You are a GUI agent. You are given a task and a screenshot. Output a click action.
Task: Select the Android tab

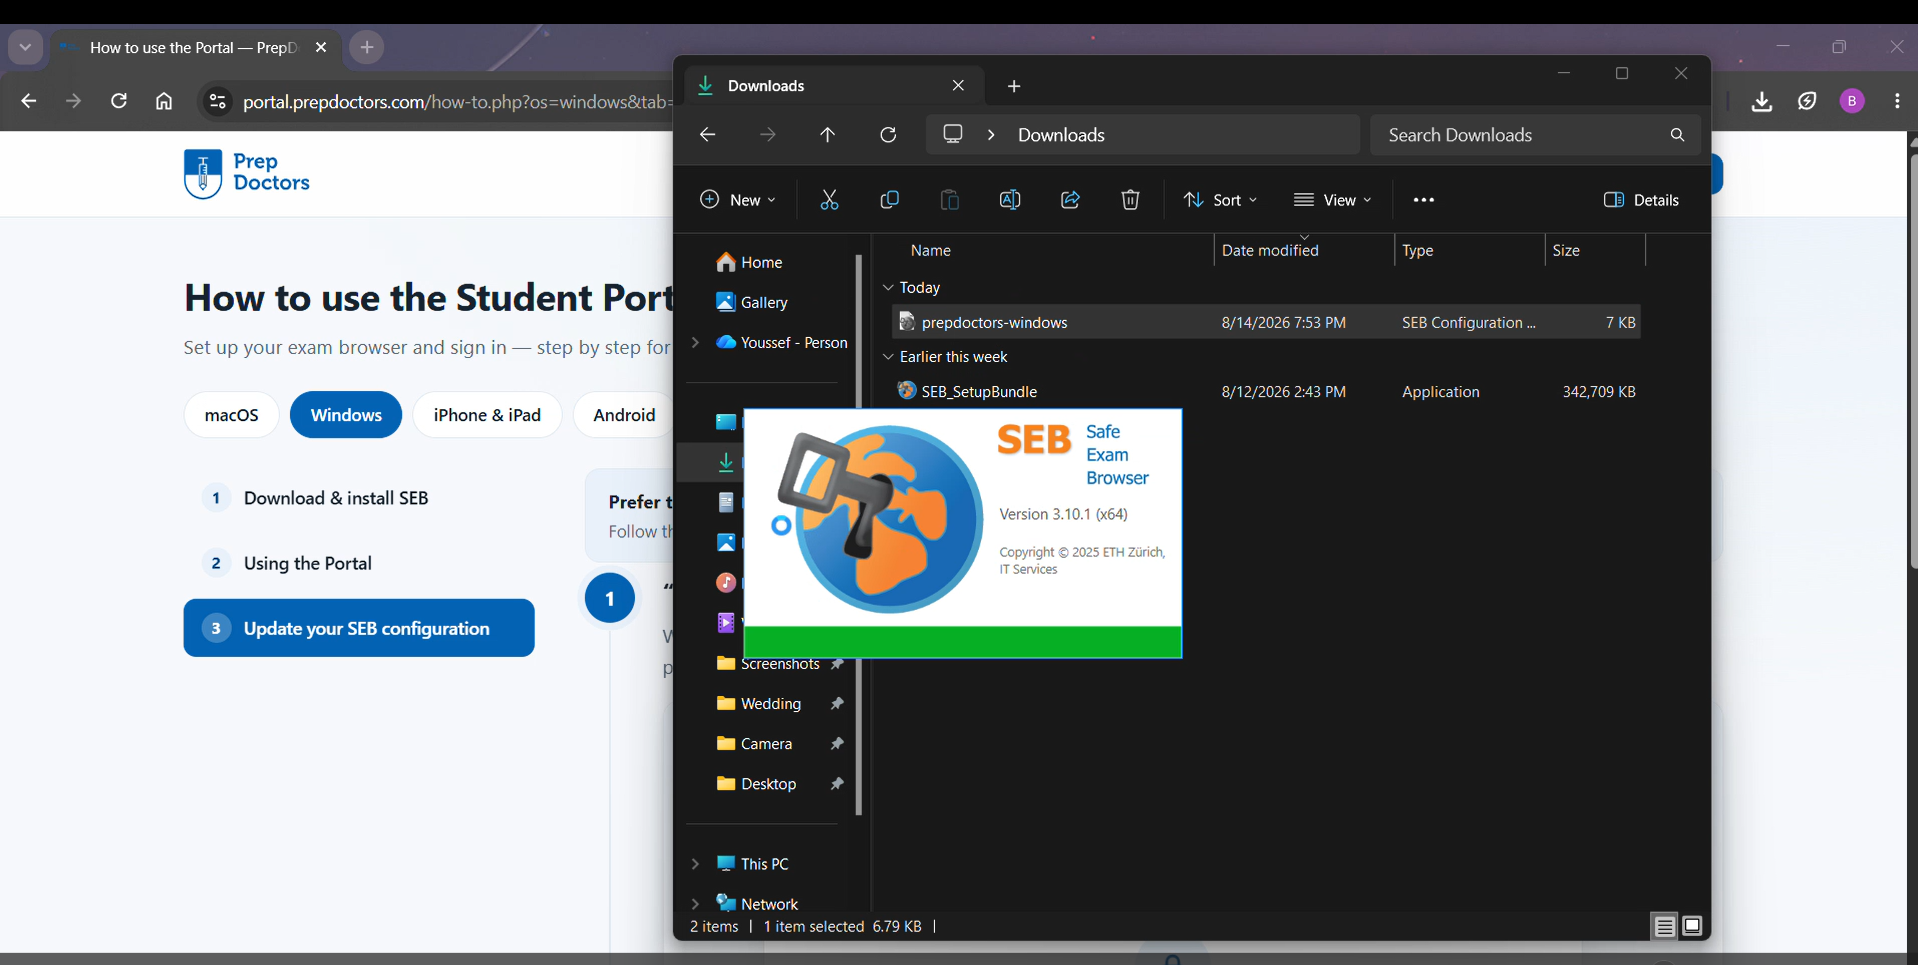click(624, 415)
